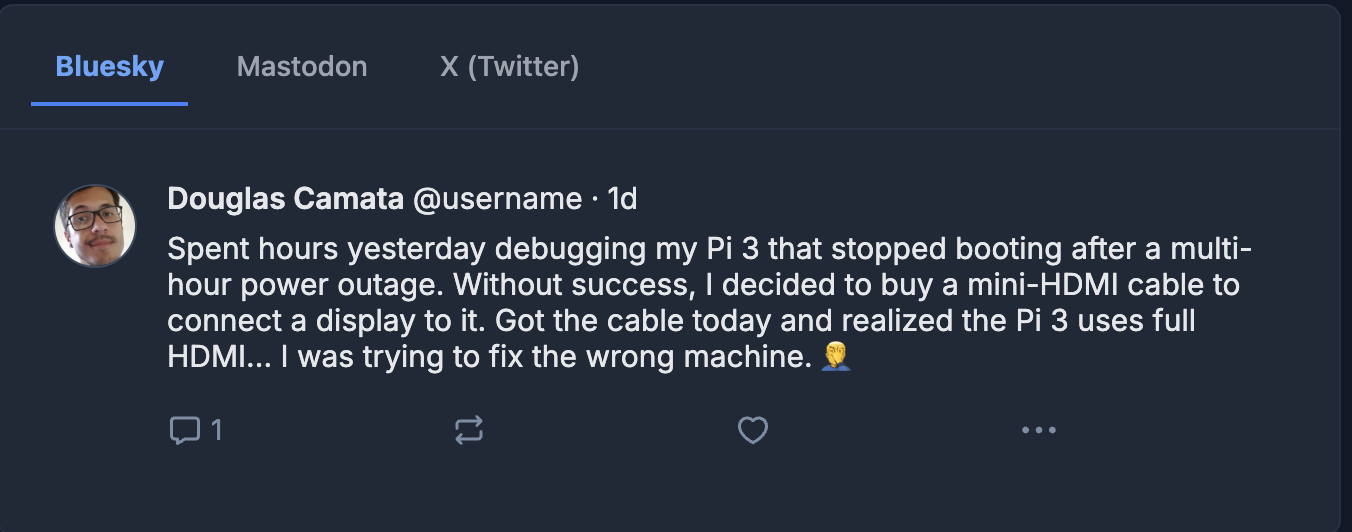This screenshot has height=532, width=1352.
Task: Click the reply count number 1
Action: pos(216,431)
